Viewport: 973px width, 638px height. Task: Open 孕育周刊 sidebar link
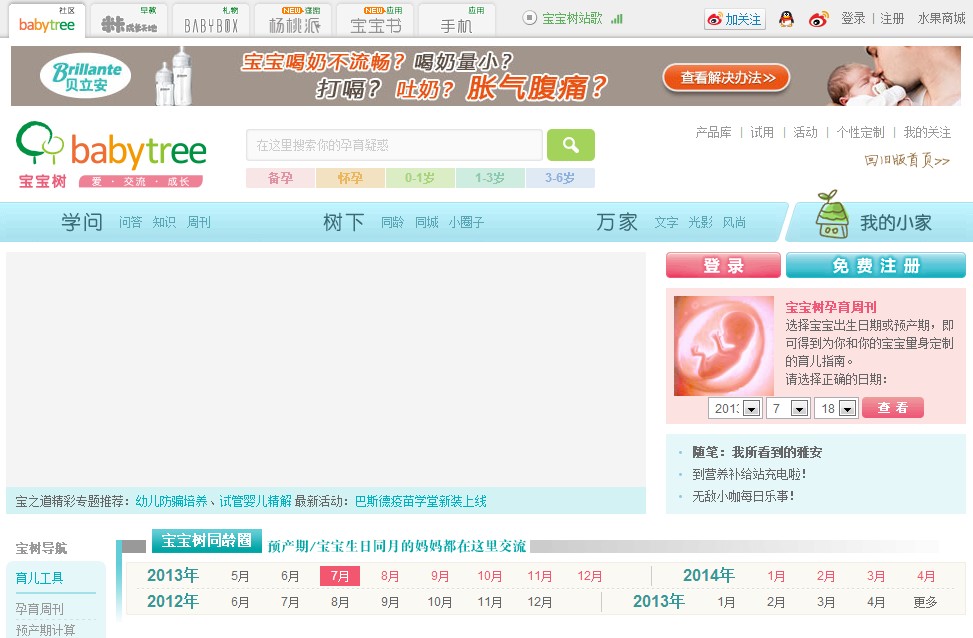click(x=39, y=609)
